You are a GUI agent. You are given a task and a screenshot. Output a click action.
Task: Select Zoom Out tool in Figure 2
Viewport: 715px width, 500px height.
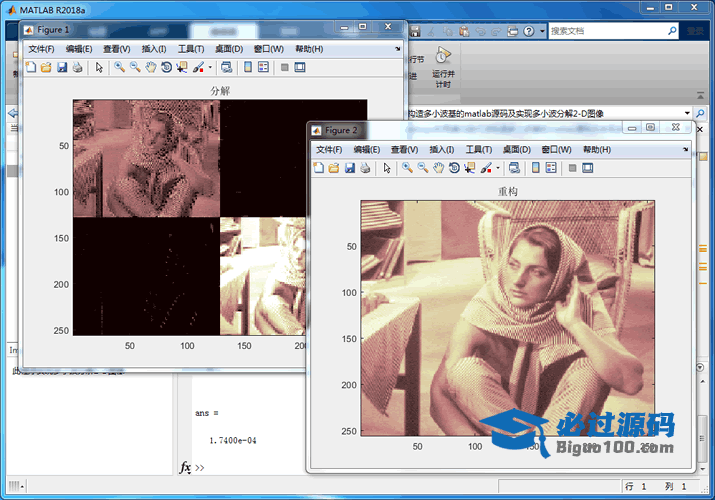[423, 168]
